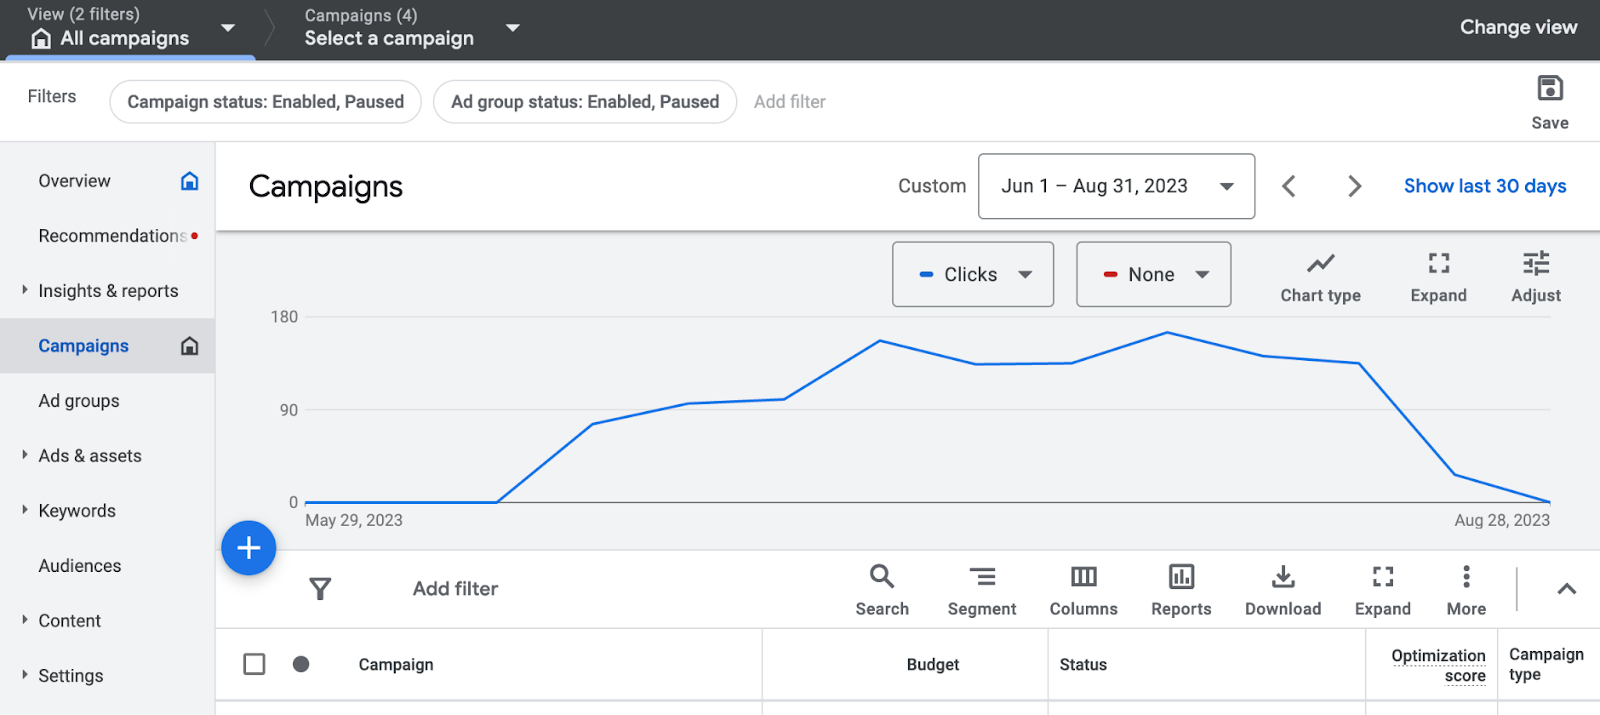Screen dimensions: 1600x715
Task: Open the Clicks metric dropdown
Action: (x=972, y=274)
